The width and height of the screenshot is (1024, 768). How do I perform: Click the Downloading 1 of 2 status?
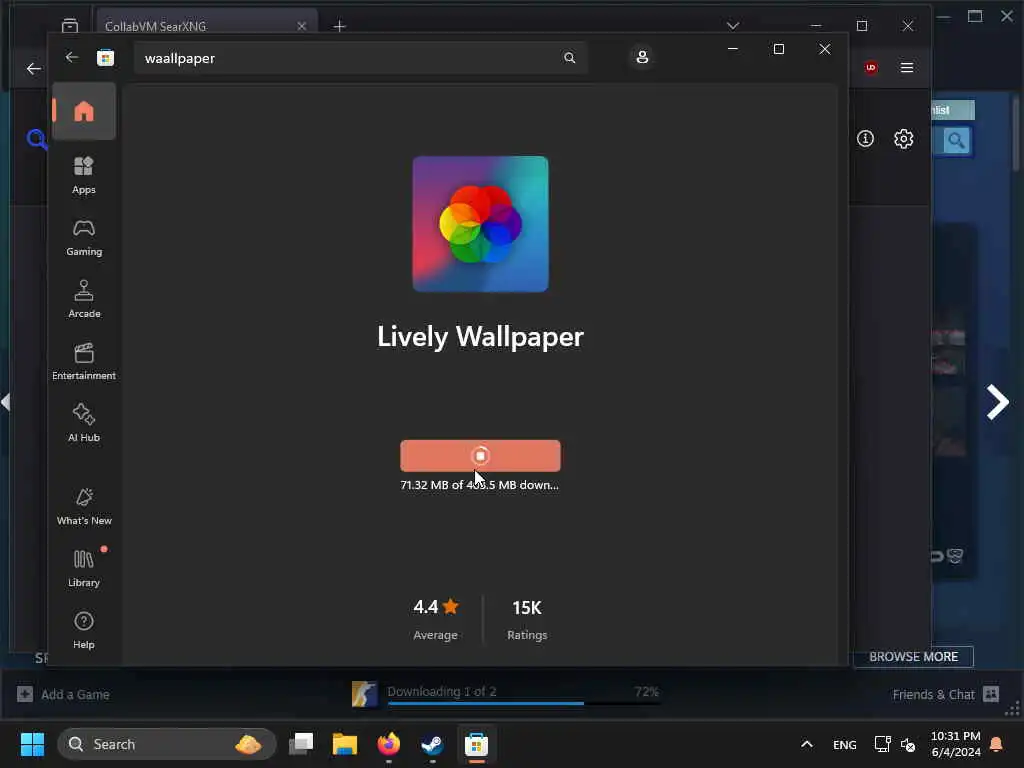click(441, 691)
